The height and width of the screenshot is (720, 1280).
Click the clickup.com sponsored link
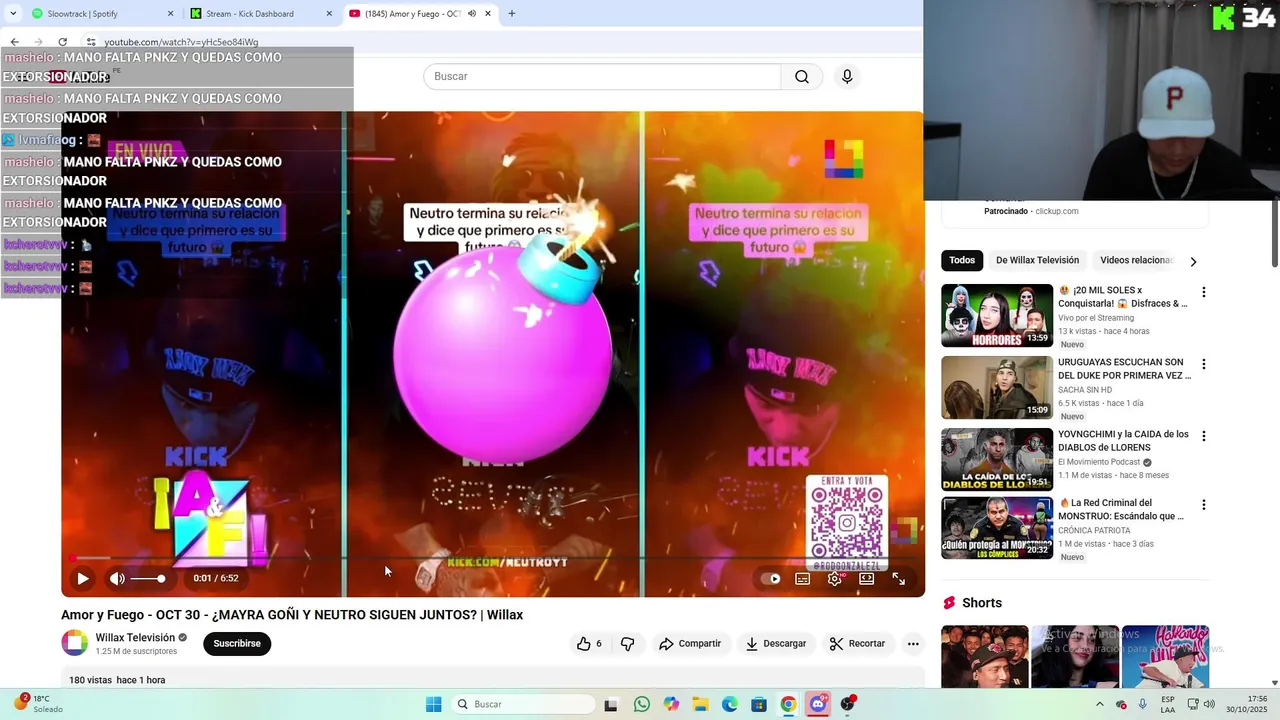pos(1056,211)
